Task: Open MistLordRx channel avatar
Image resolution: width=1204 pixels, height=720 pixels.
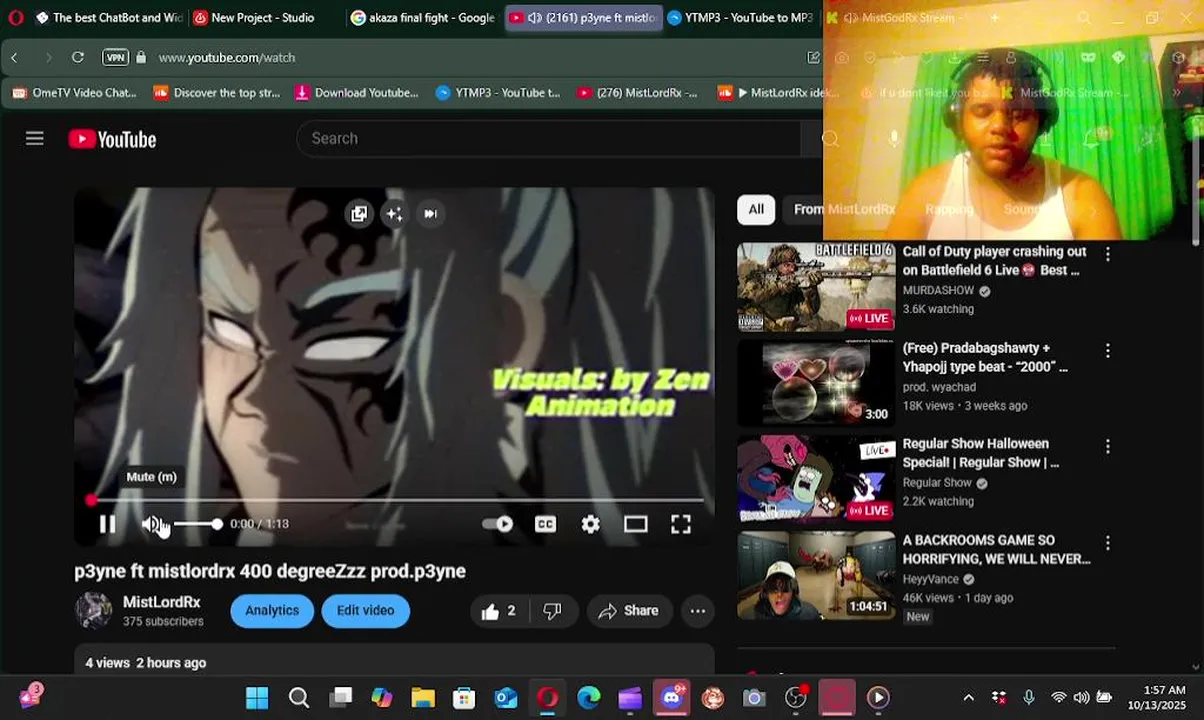Action: (93, 610)
